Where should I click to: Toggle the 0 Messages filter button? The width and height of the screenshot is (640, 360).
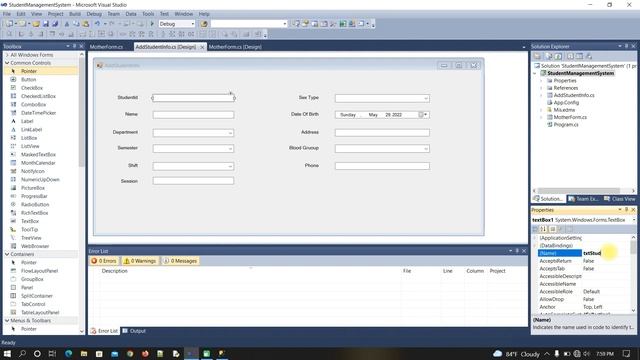(x=180, y=261)
